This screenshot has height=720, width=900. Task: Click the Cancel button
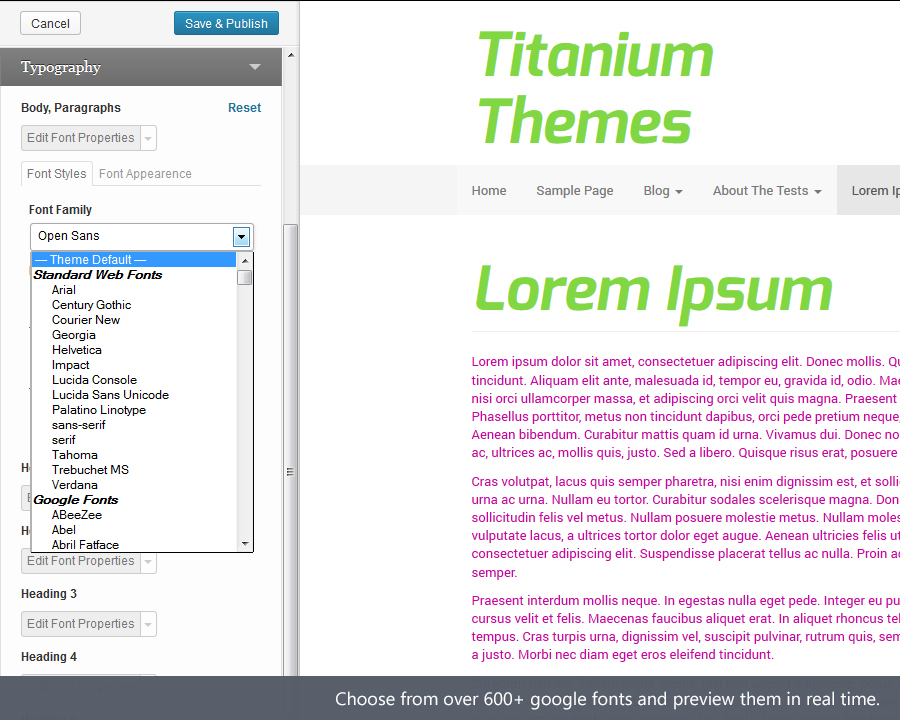[x=50, y=24]
